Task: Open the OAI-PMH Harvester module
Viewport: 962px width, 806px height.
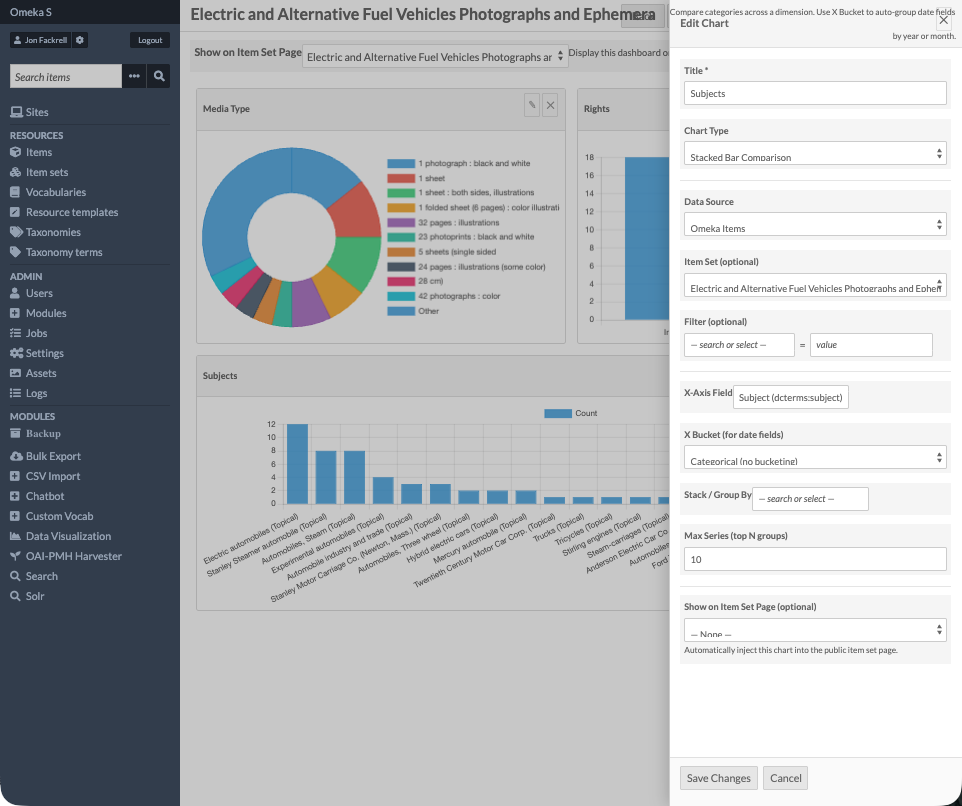Action: pyautogui.click(x=73, y=556)
